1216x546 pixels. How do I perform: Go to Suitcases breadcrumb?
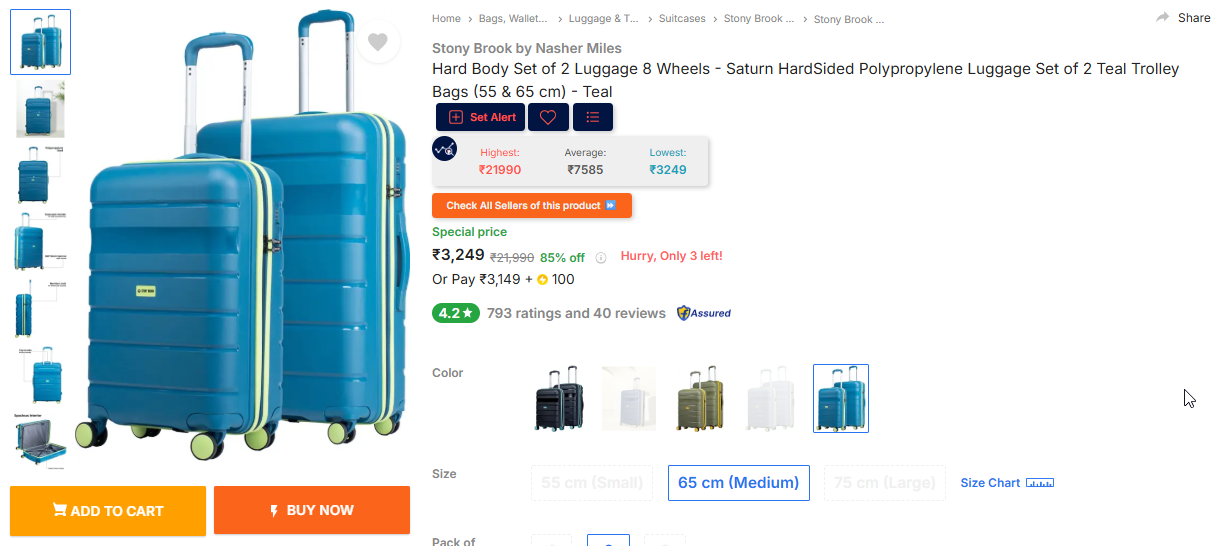click(x=682, y=19)
